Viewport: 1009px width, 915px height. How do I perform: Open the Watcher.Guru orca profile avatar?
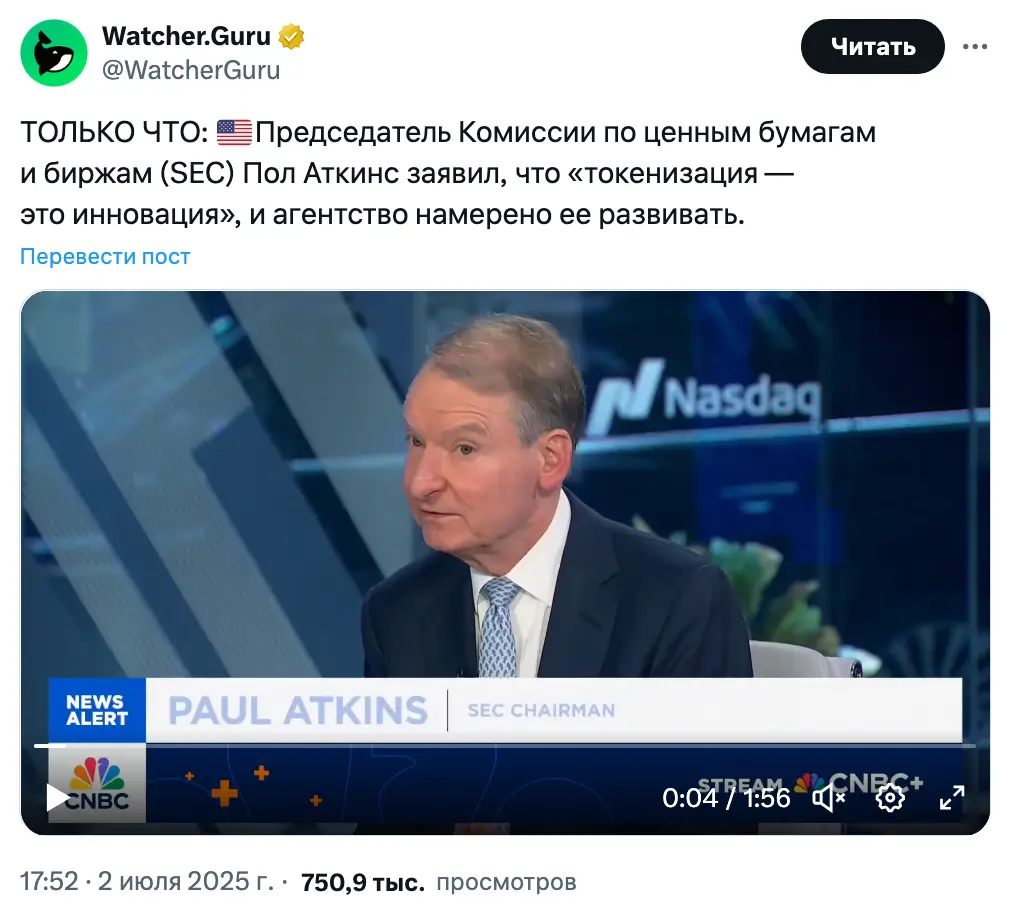point(54,53)
